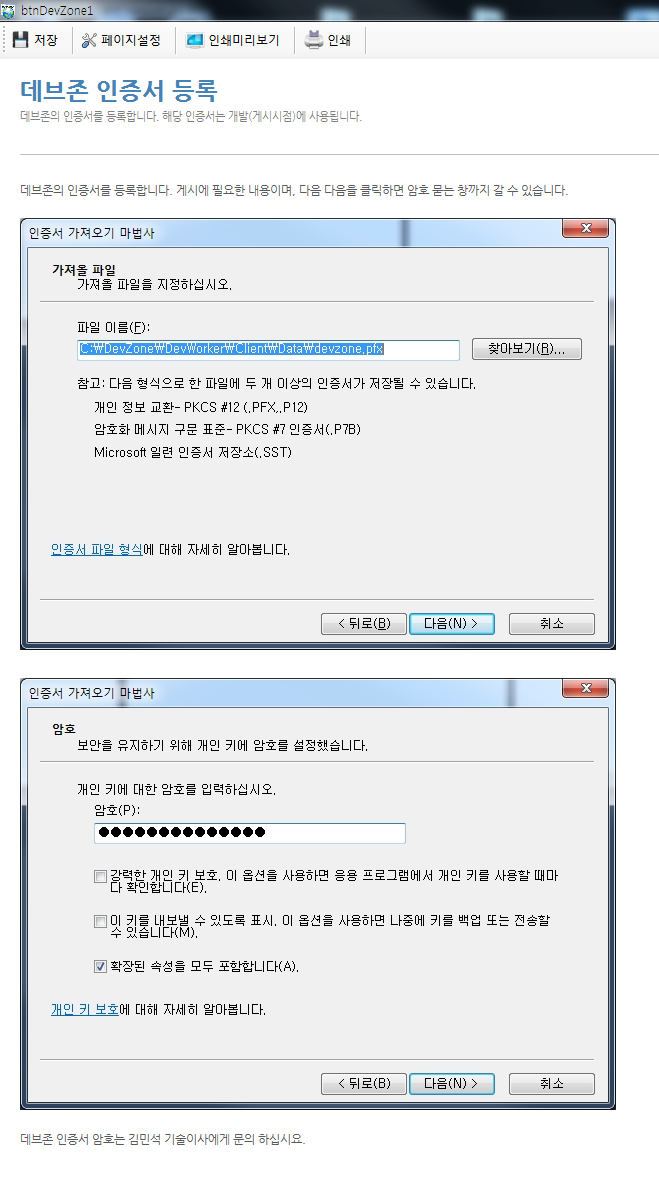Click the private key password field
This screenshot has width=659, height=1187.
(250, 833)
